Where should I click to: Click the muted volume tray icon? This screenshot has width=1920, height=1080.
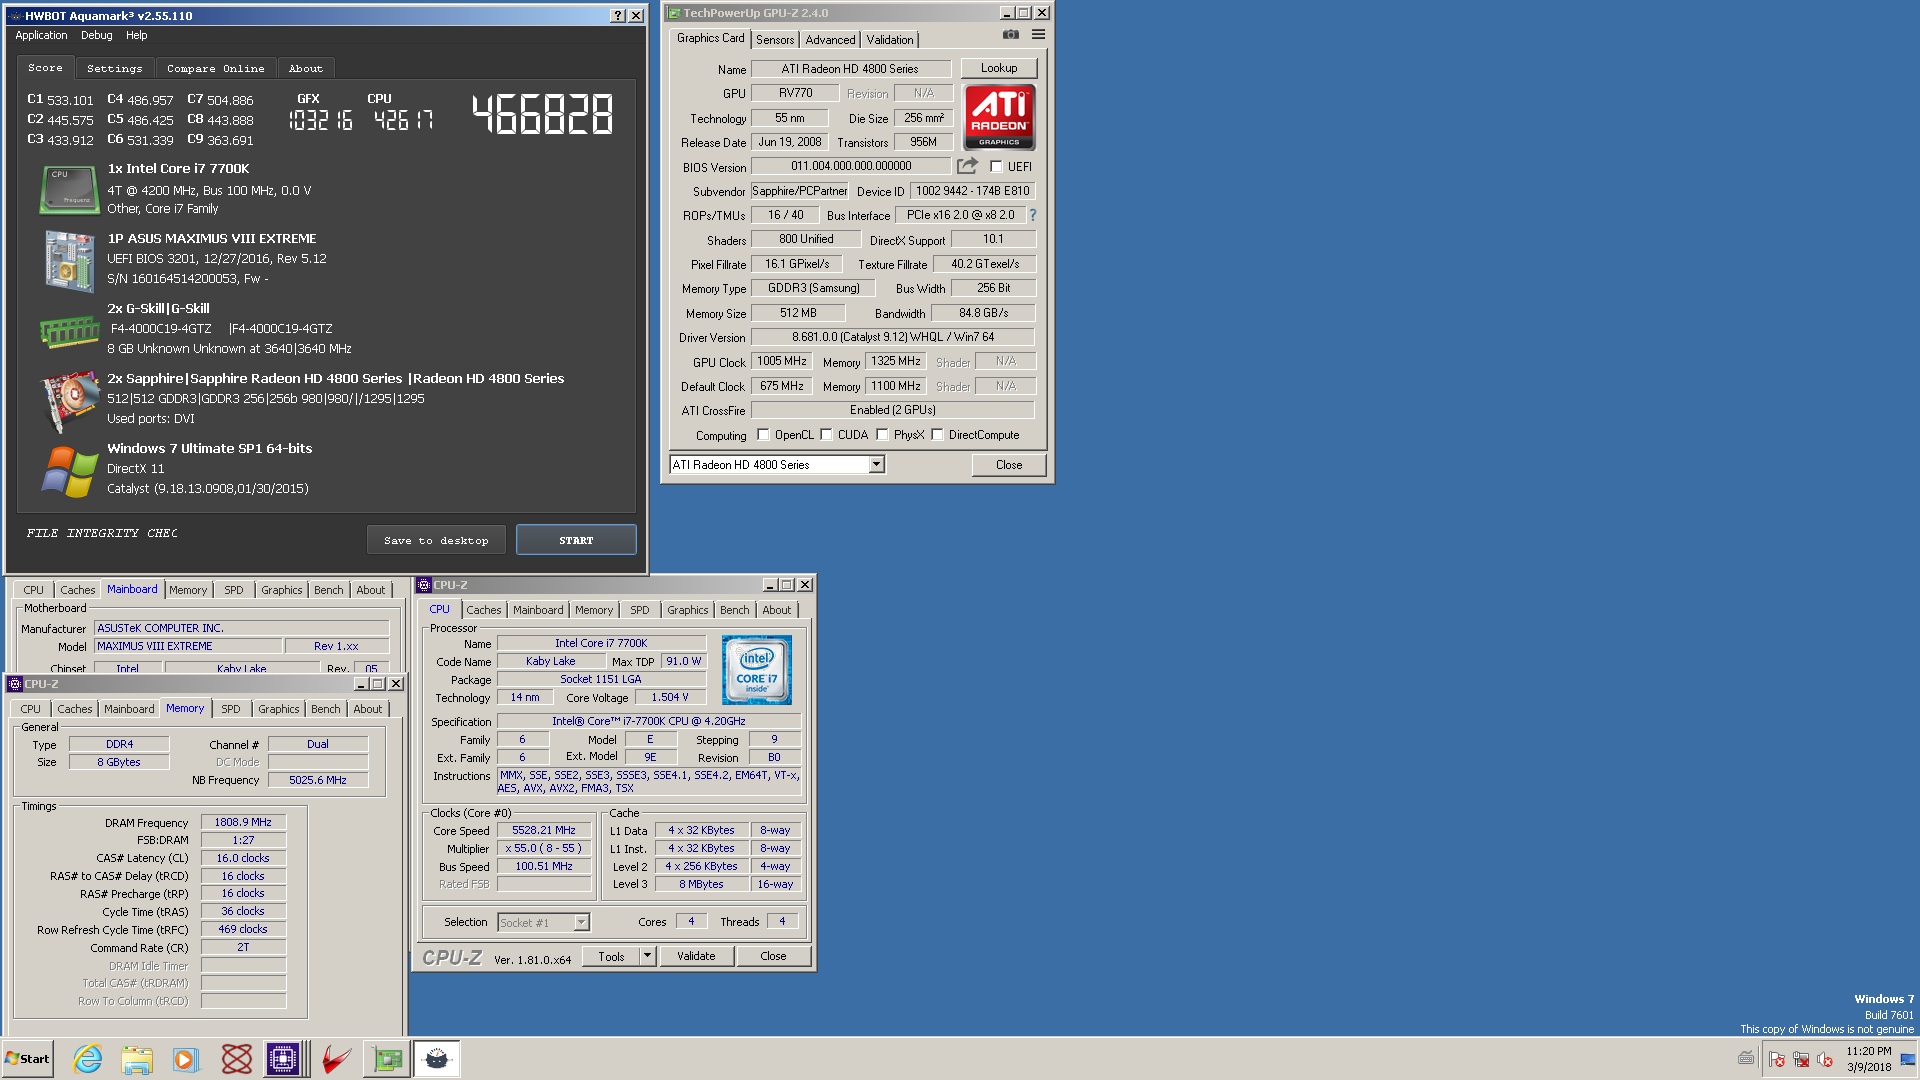click(x=1825, y=1059)
